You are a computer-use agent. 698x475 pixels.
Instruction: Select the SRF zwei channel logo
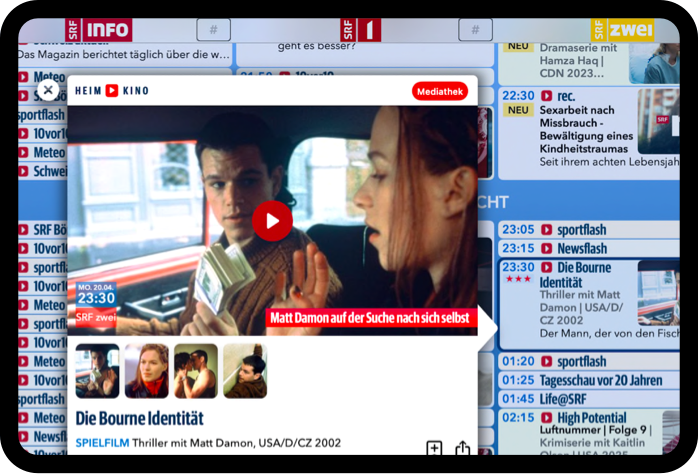pyautogui.click(x=622, y=30)
